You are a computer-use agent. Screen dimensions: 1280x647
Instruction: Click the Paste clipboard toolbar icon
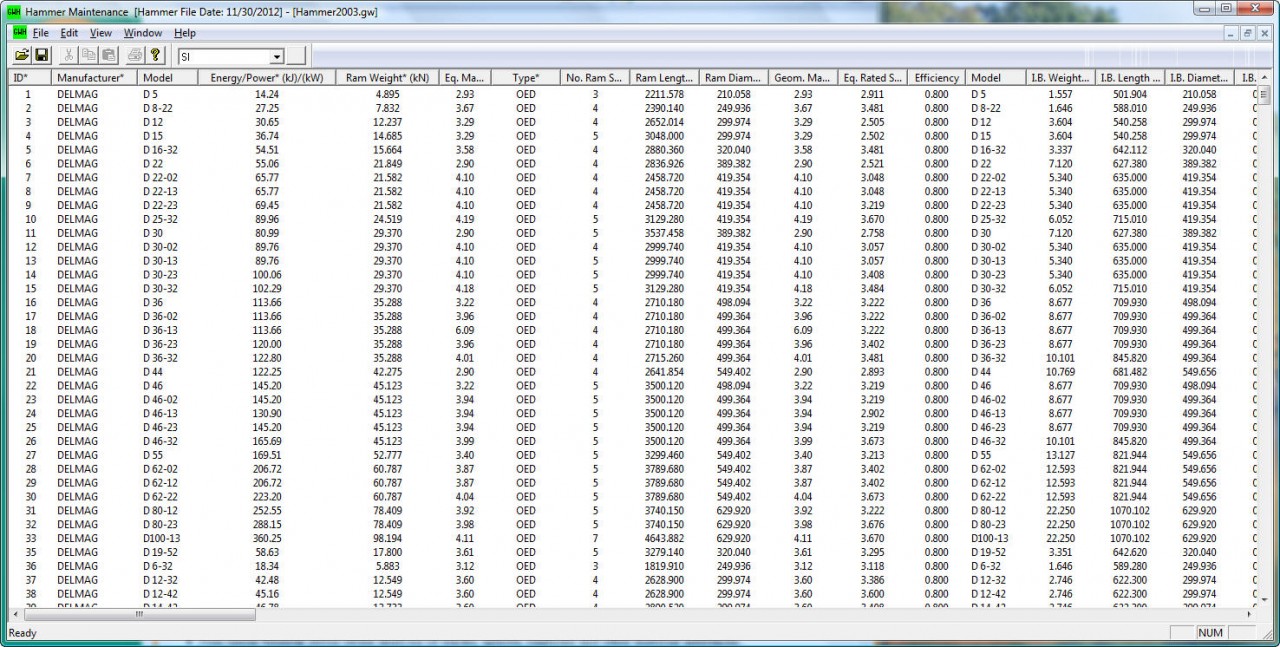(108, 56)
